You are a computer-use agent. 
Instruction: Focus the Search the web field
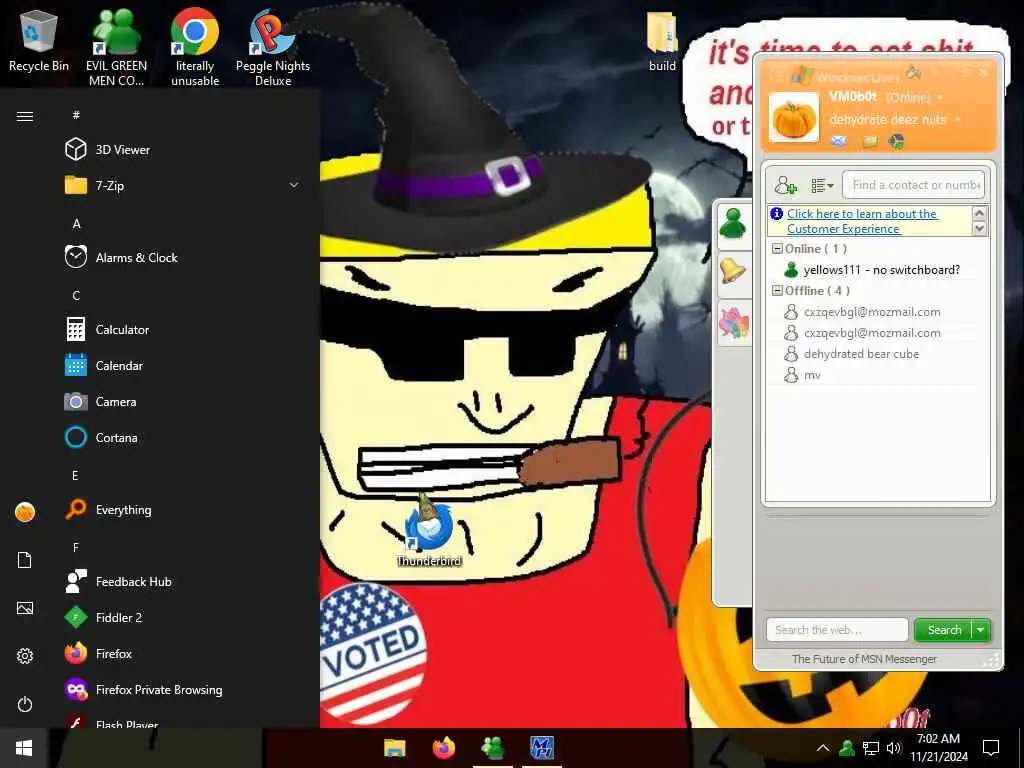837,630
